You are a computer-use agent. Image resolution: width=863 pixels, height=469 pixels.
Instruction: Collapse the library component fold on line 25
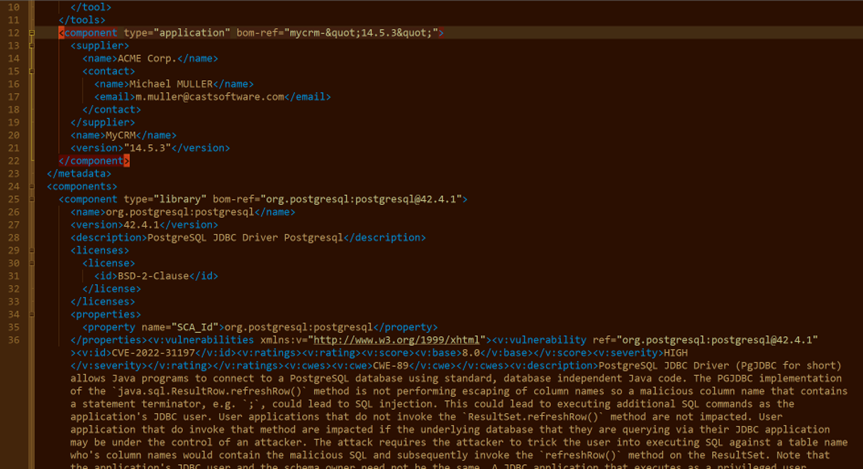click(x=33, y=199)
